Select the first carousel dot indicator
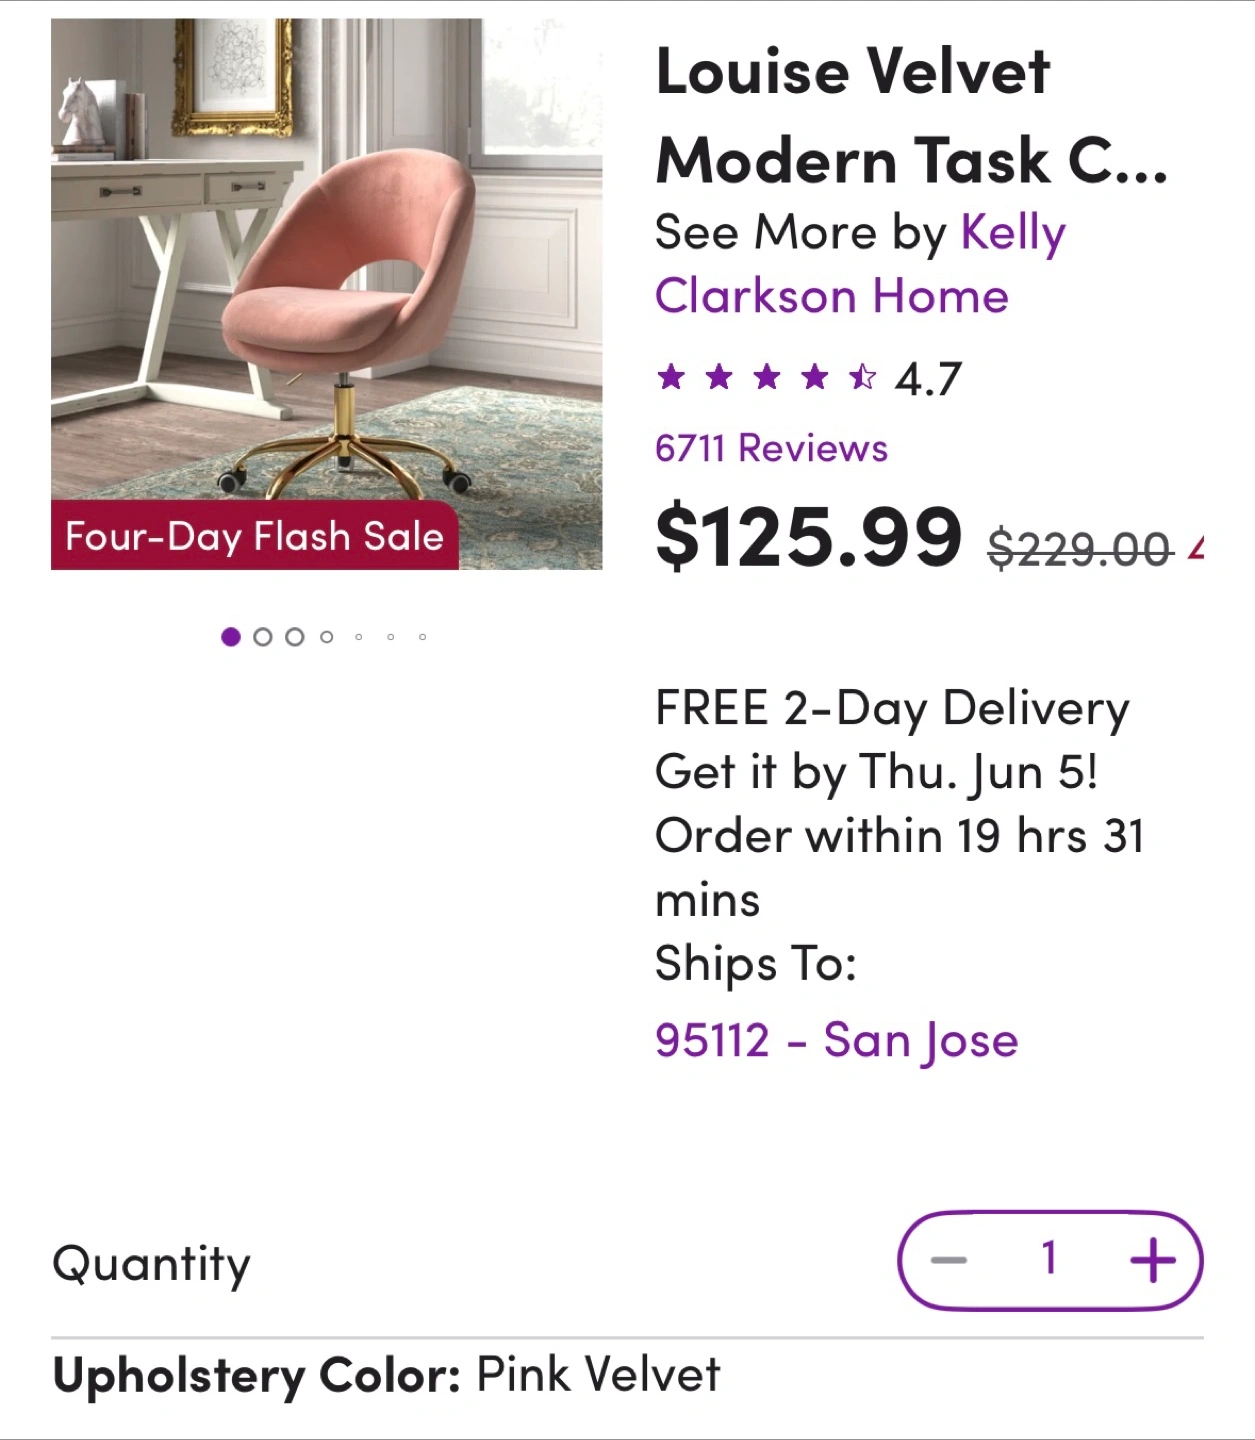The height and width of the screenshot is (1440, 1255). pos(231,637)
